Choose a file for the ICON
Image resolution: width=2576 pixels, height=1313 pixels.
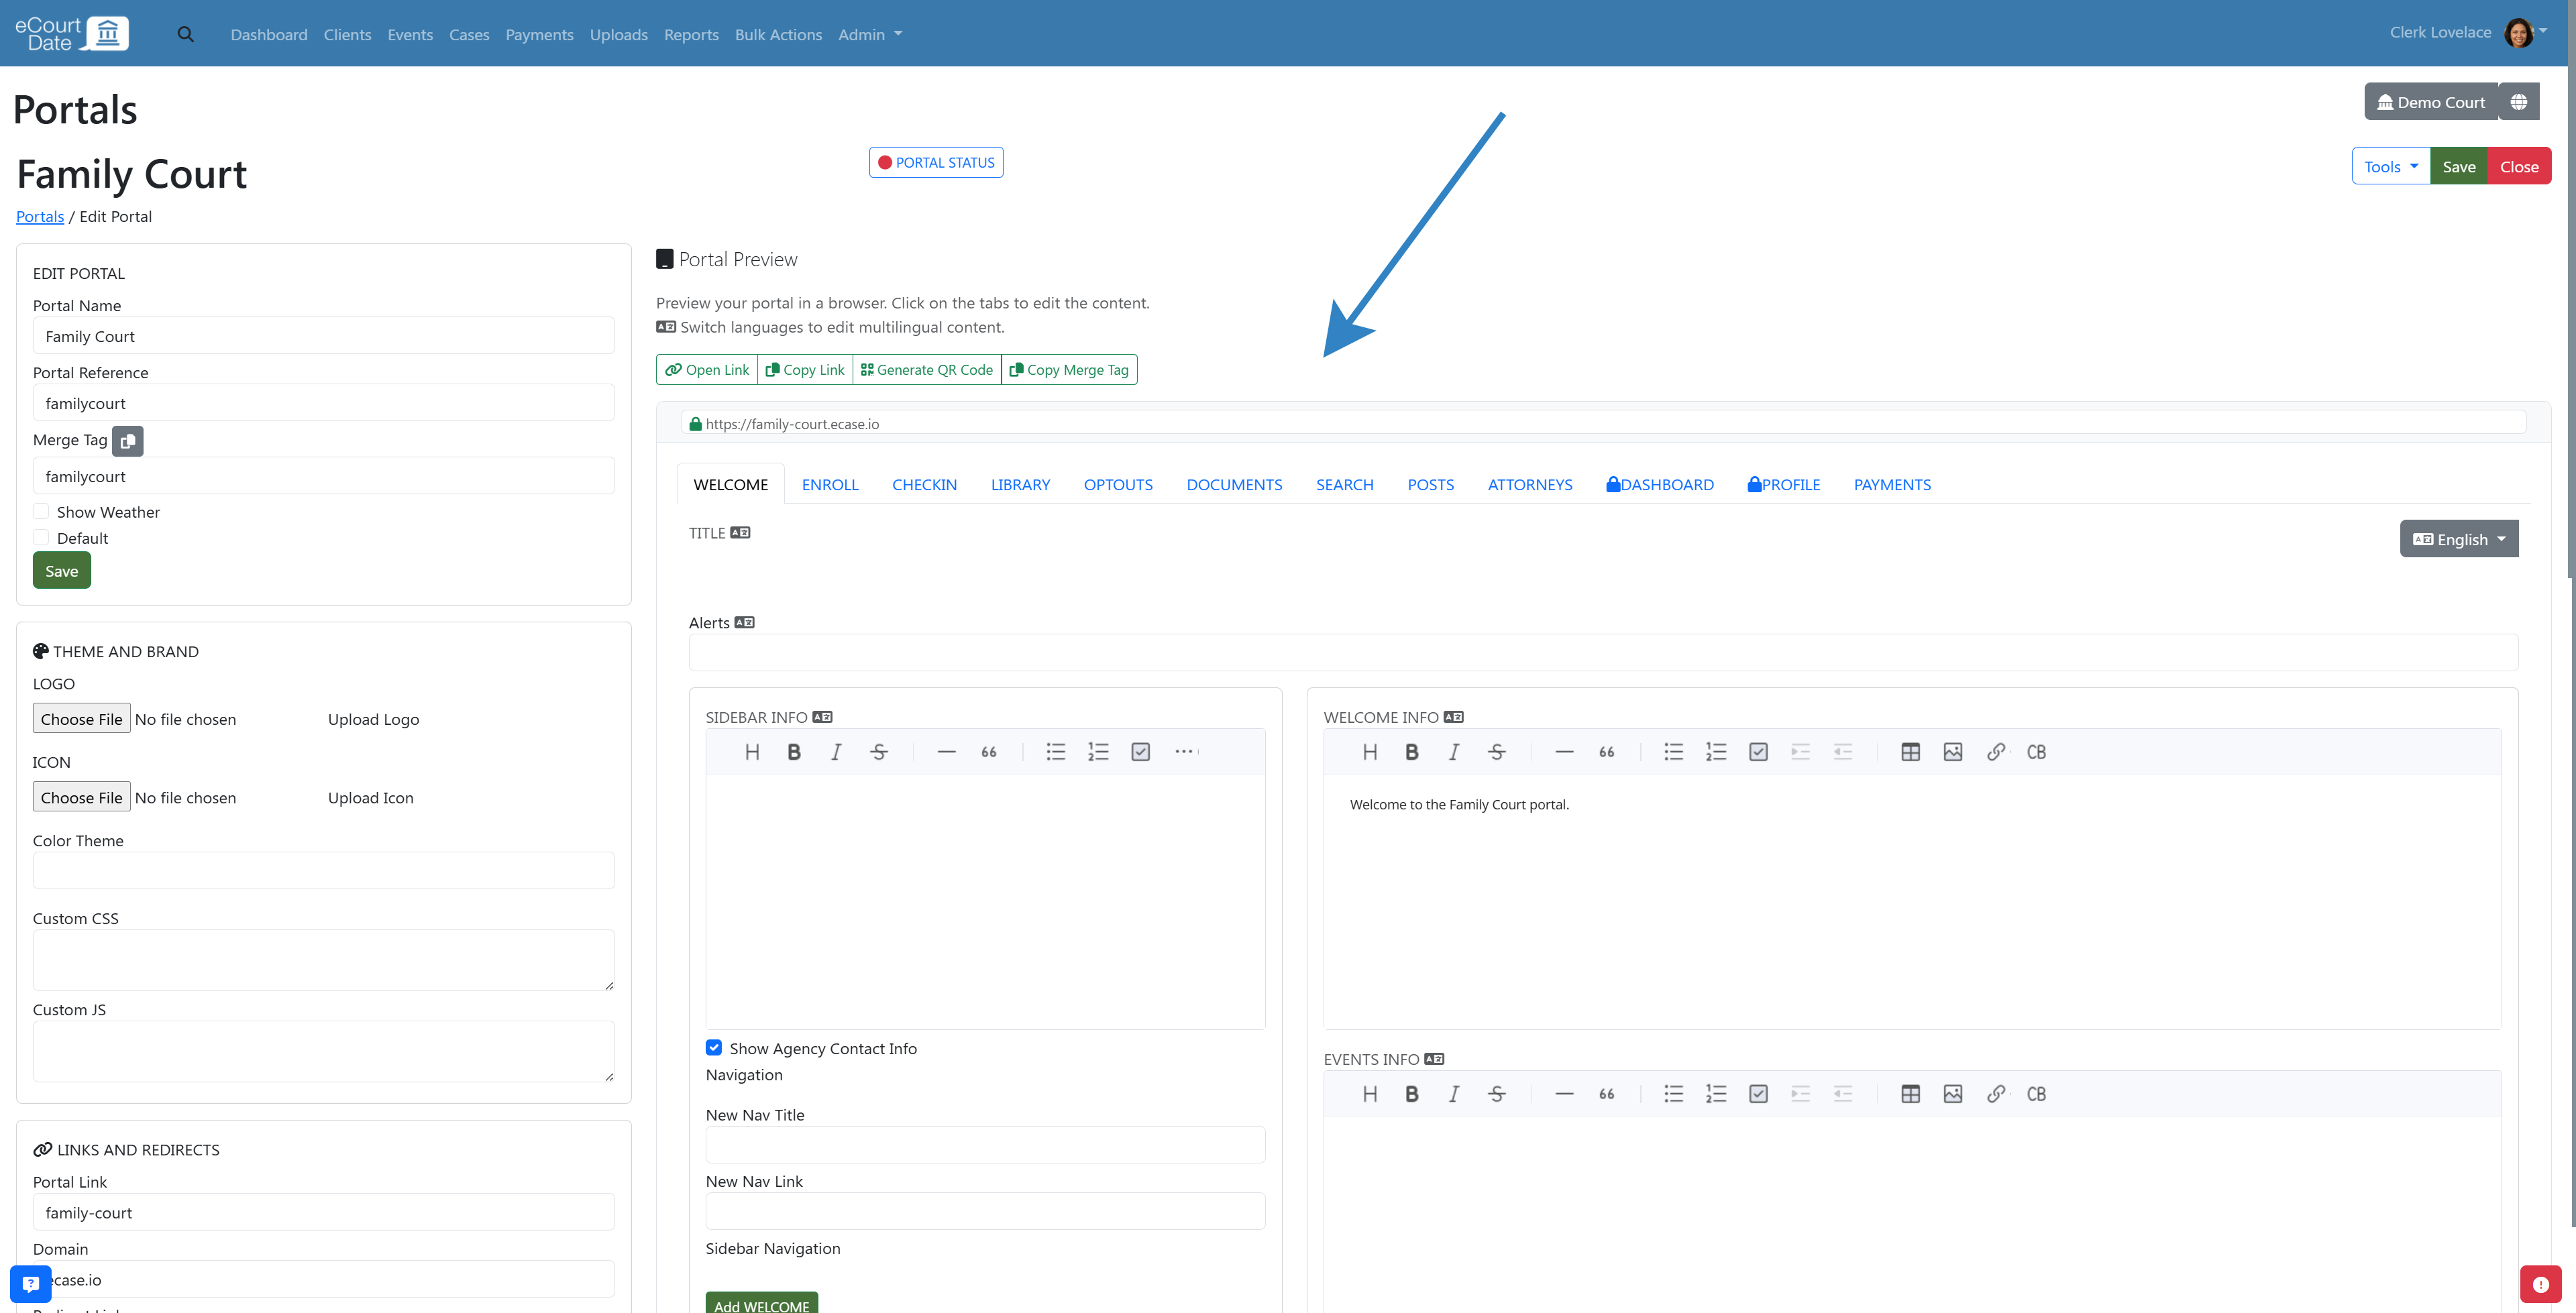82,797
